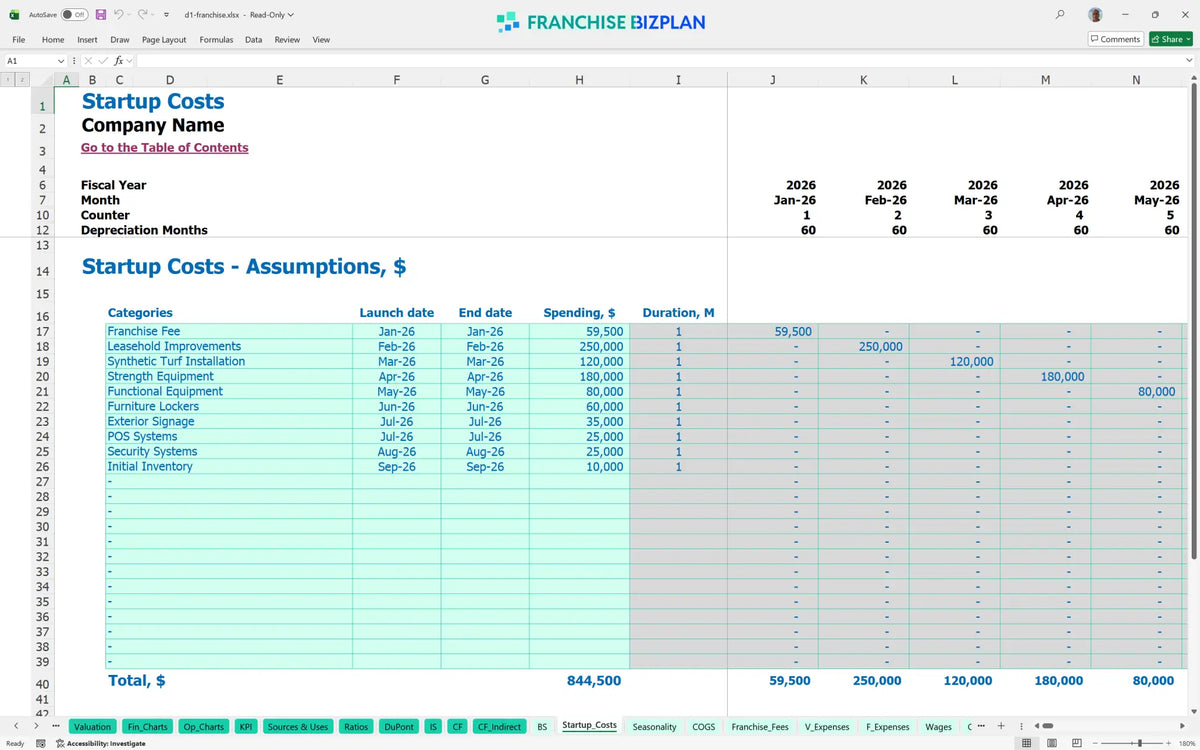Open the Draw ribbon tab

point(120,39)
